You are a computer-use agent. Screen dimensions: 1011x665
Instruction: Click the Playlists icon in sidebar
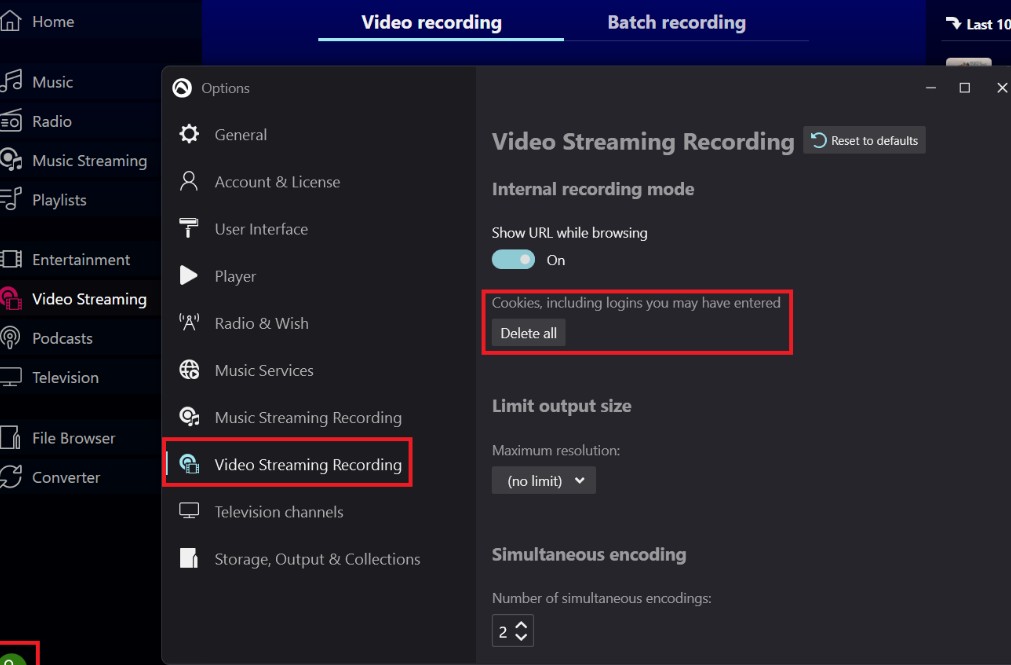[x=11, y=199]
